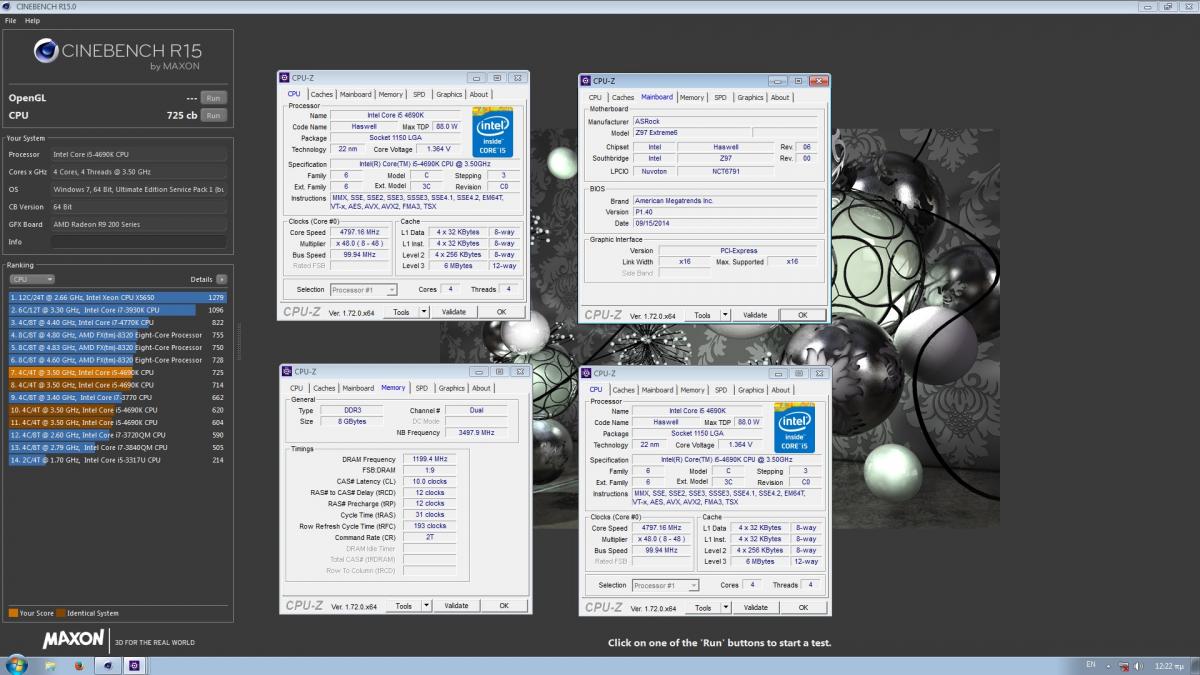Select the highlighted i5-4690K ranking row scoring 725
Screen dimensions: 1200x675
pos(117,372)
